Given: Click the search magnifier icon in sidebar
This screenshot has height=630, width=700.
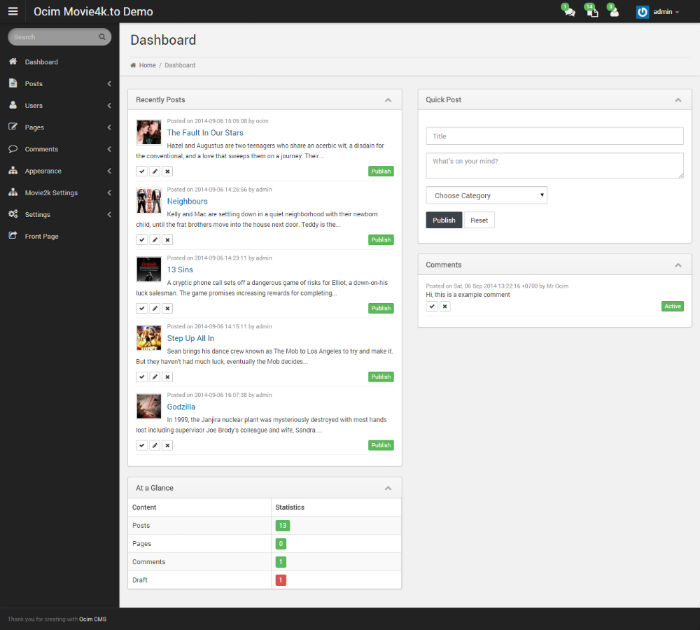Looking at the screenshot, I should click(102, 37).
